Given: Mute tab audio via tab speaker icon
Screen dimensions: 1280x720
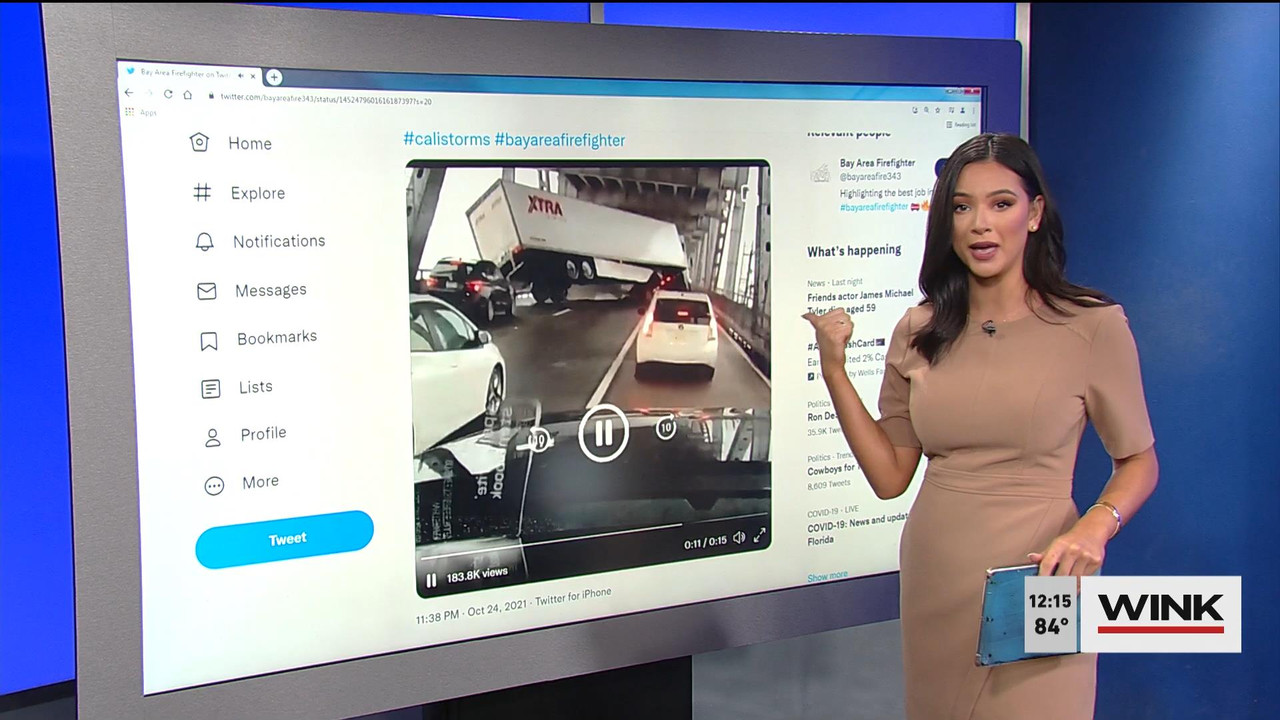Looking at the screenshot, I should pyautogui.click(x=241, y=76).
